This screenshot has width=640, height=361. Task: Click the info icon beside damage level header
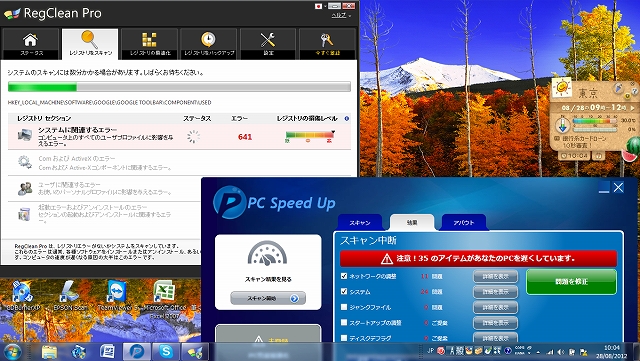[347, 118]
